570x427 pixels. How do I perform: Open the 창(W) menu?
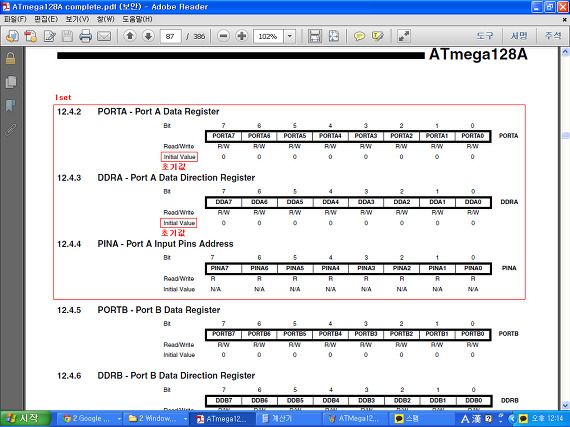click(105, 19)
